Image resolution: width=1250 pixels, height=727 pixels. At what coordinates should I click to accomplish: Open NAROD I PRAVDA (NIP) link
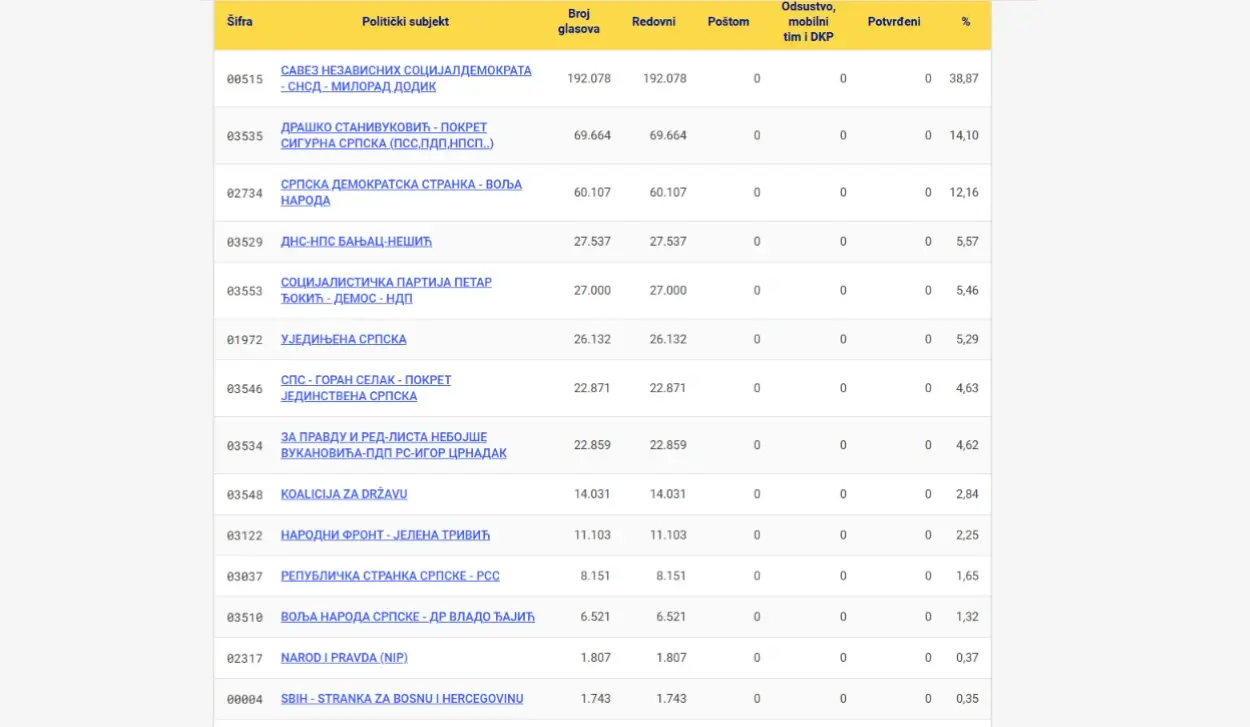(x=344, y=658)
